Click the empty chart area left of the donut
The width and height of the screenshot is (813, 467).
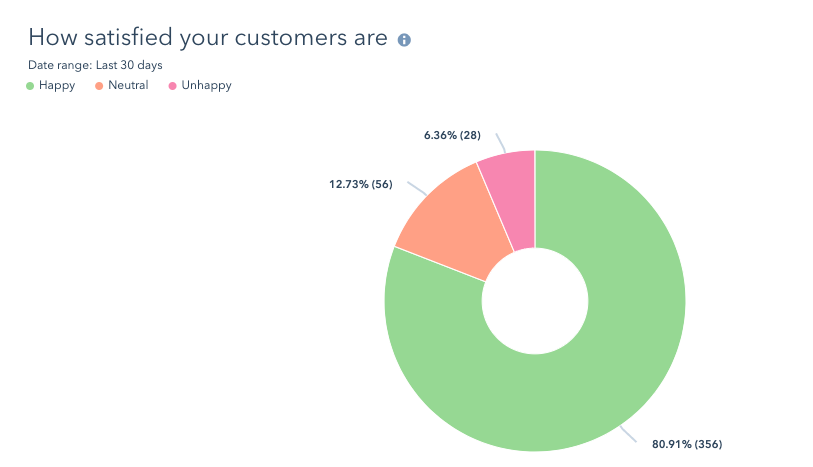[180, 300]
